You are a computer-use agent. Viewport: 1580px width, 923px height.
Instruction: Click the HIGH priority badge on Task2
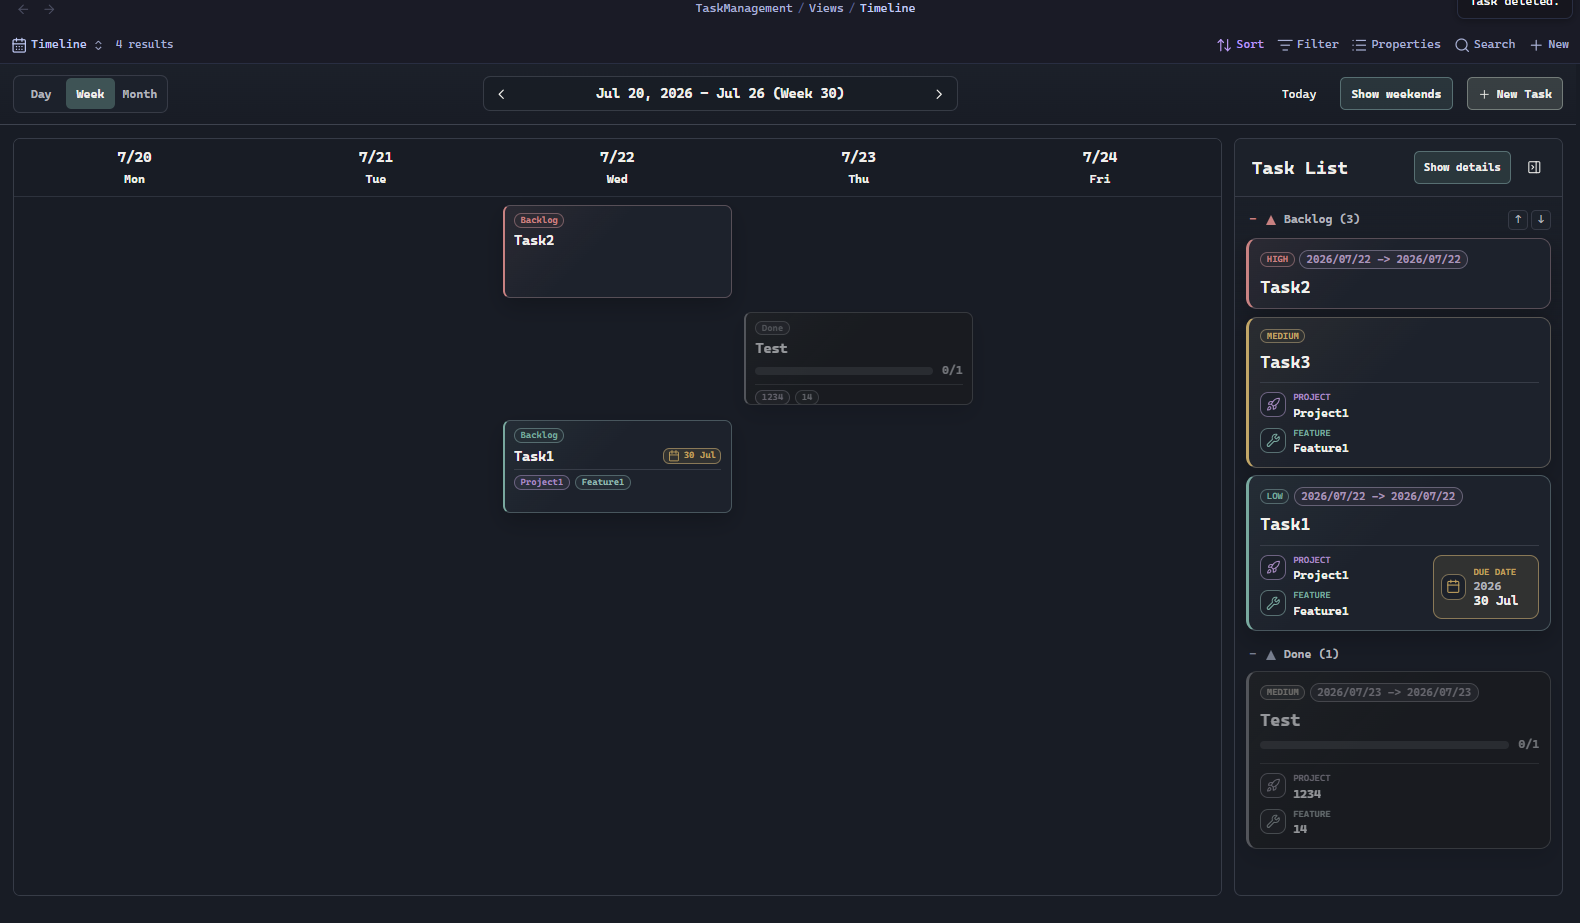coord(1277,259)
